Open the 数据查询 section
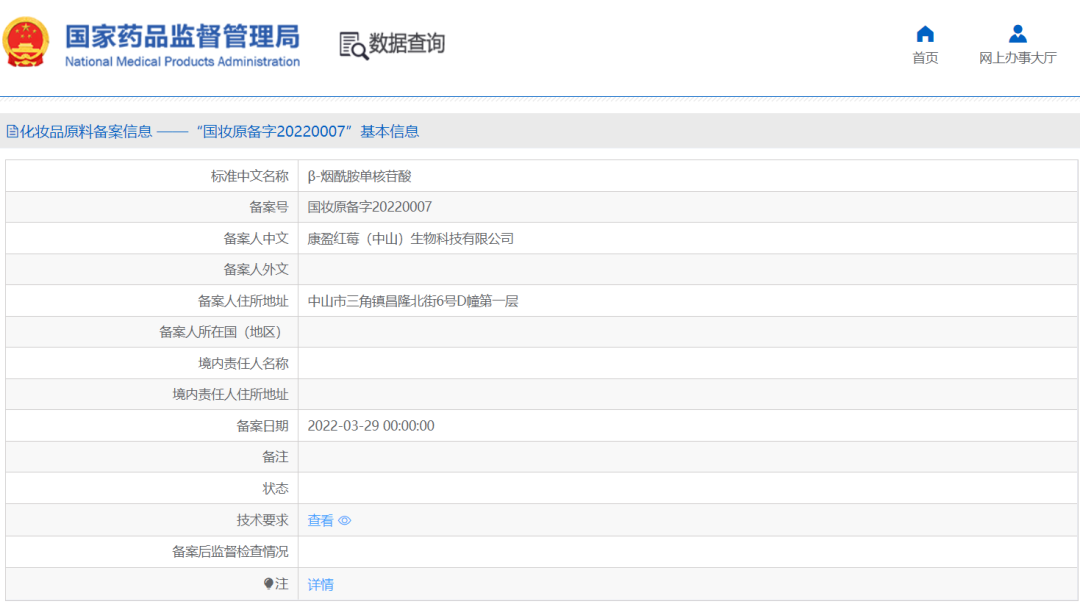Viewport: 1080px width, 604px height. 406,43
